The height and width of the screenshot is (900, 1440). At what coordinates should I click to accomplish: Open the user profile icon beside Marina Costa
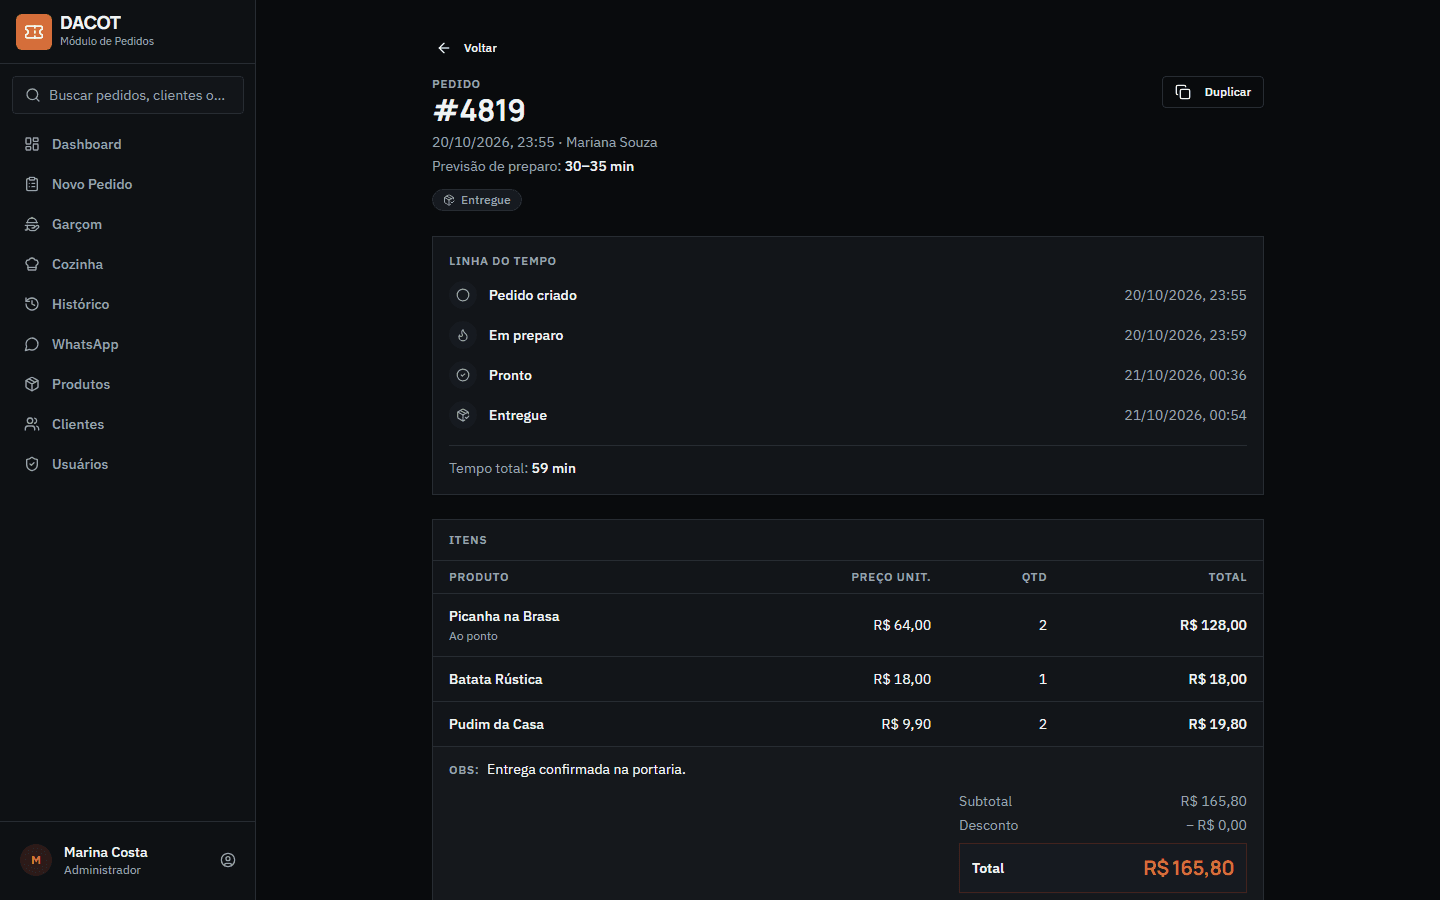click(228, 860)
